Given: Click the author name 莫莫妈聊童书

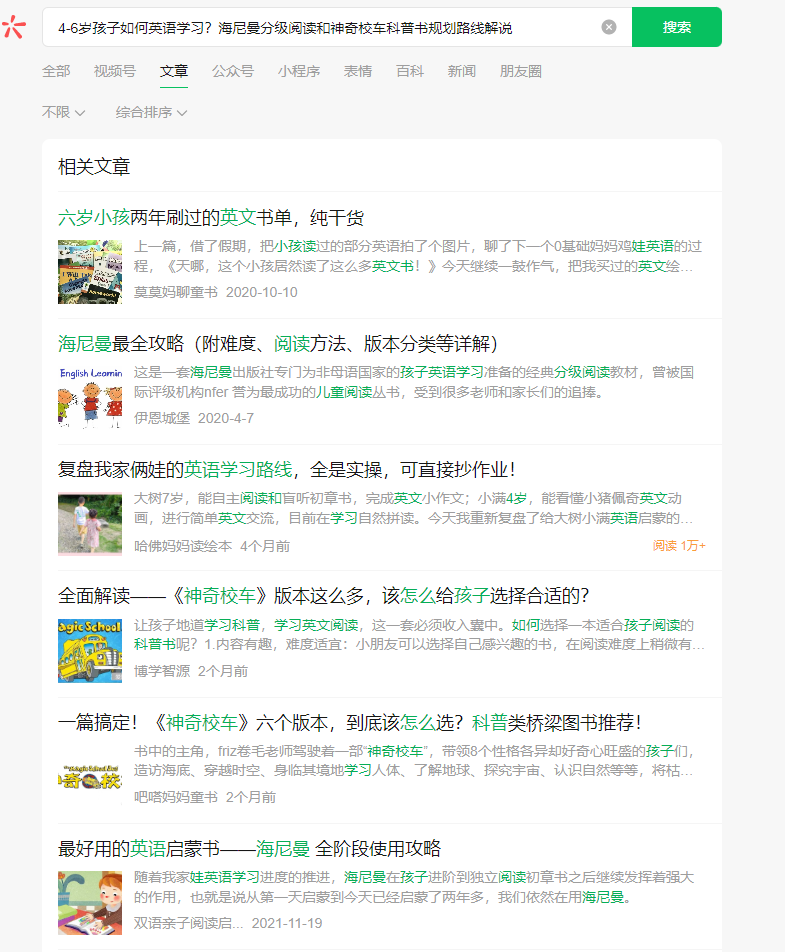Looking at the screenshot, I should point(176,292).
